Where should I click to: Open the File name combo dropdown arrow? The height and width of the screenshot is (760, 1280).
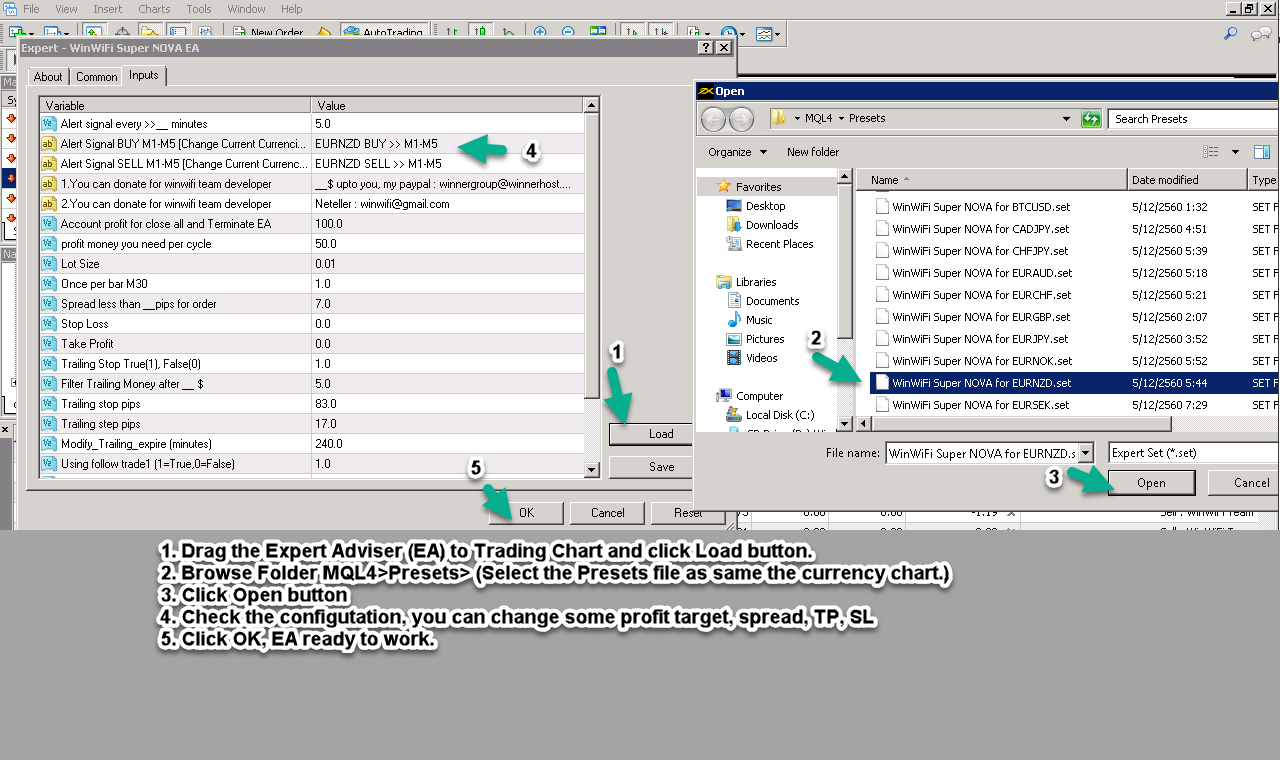pos(1086,453)
